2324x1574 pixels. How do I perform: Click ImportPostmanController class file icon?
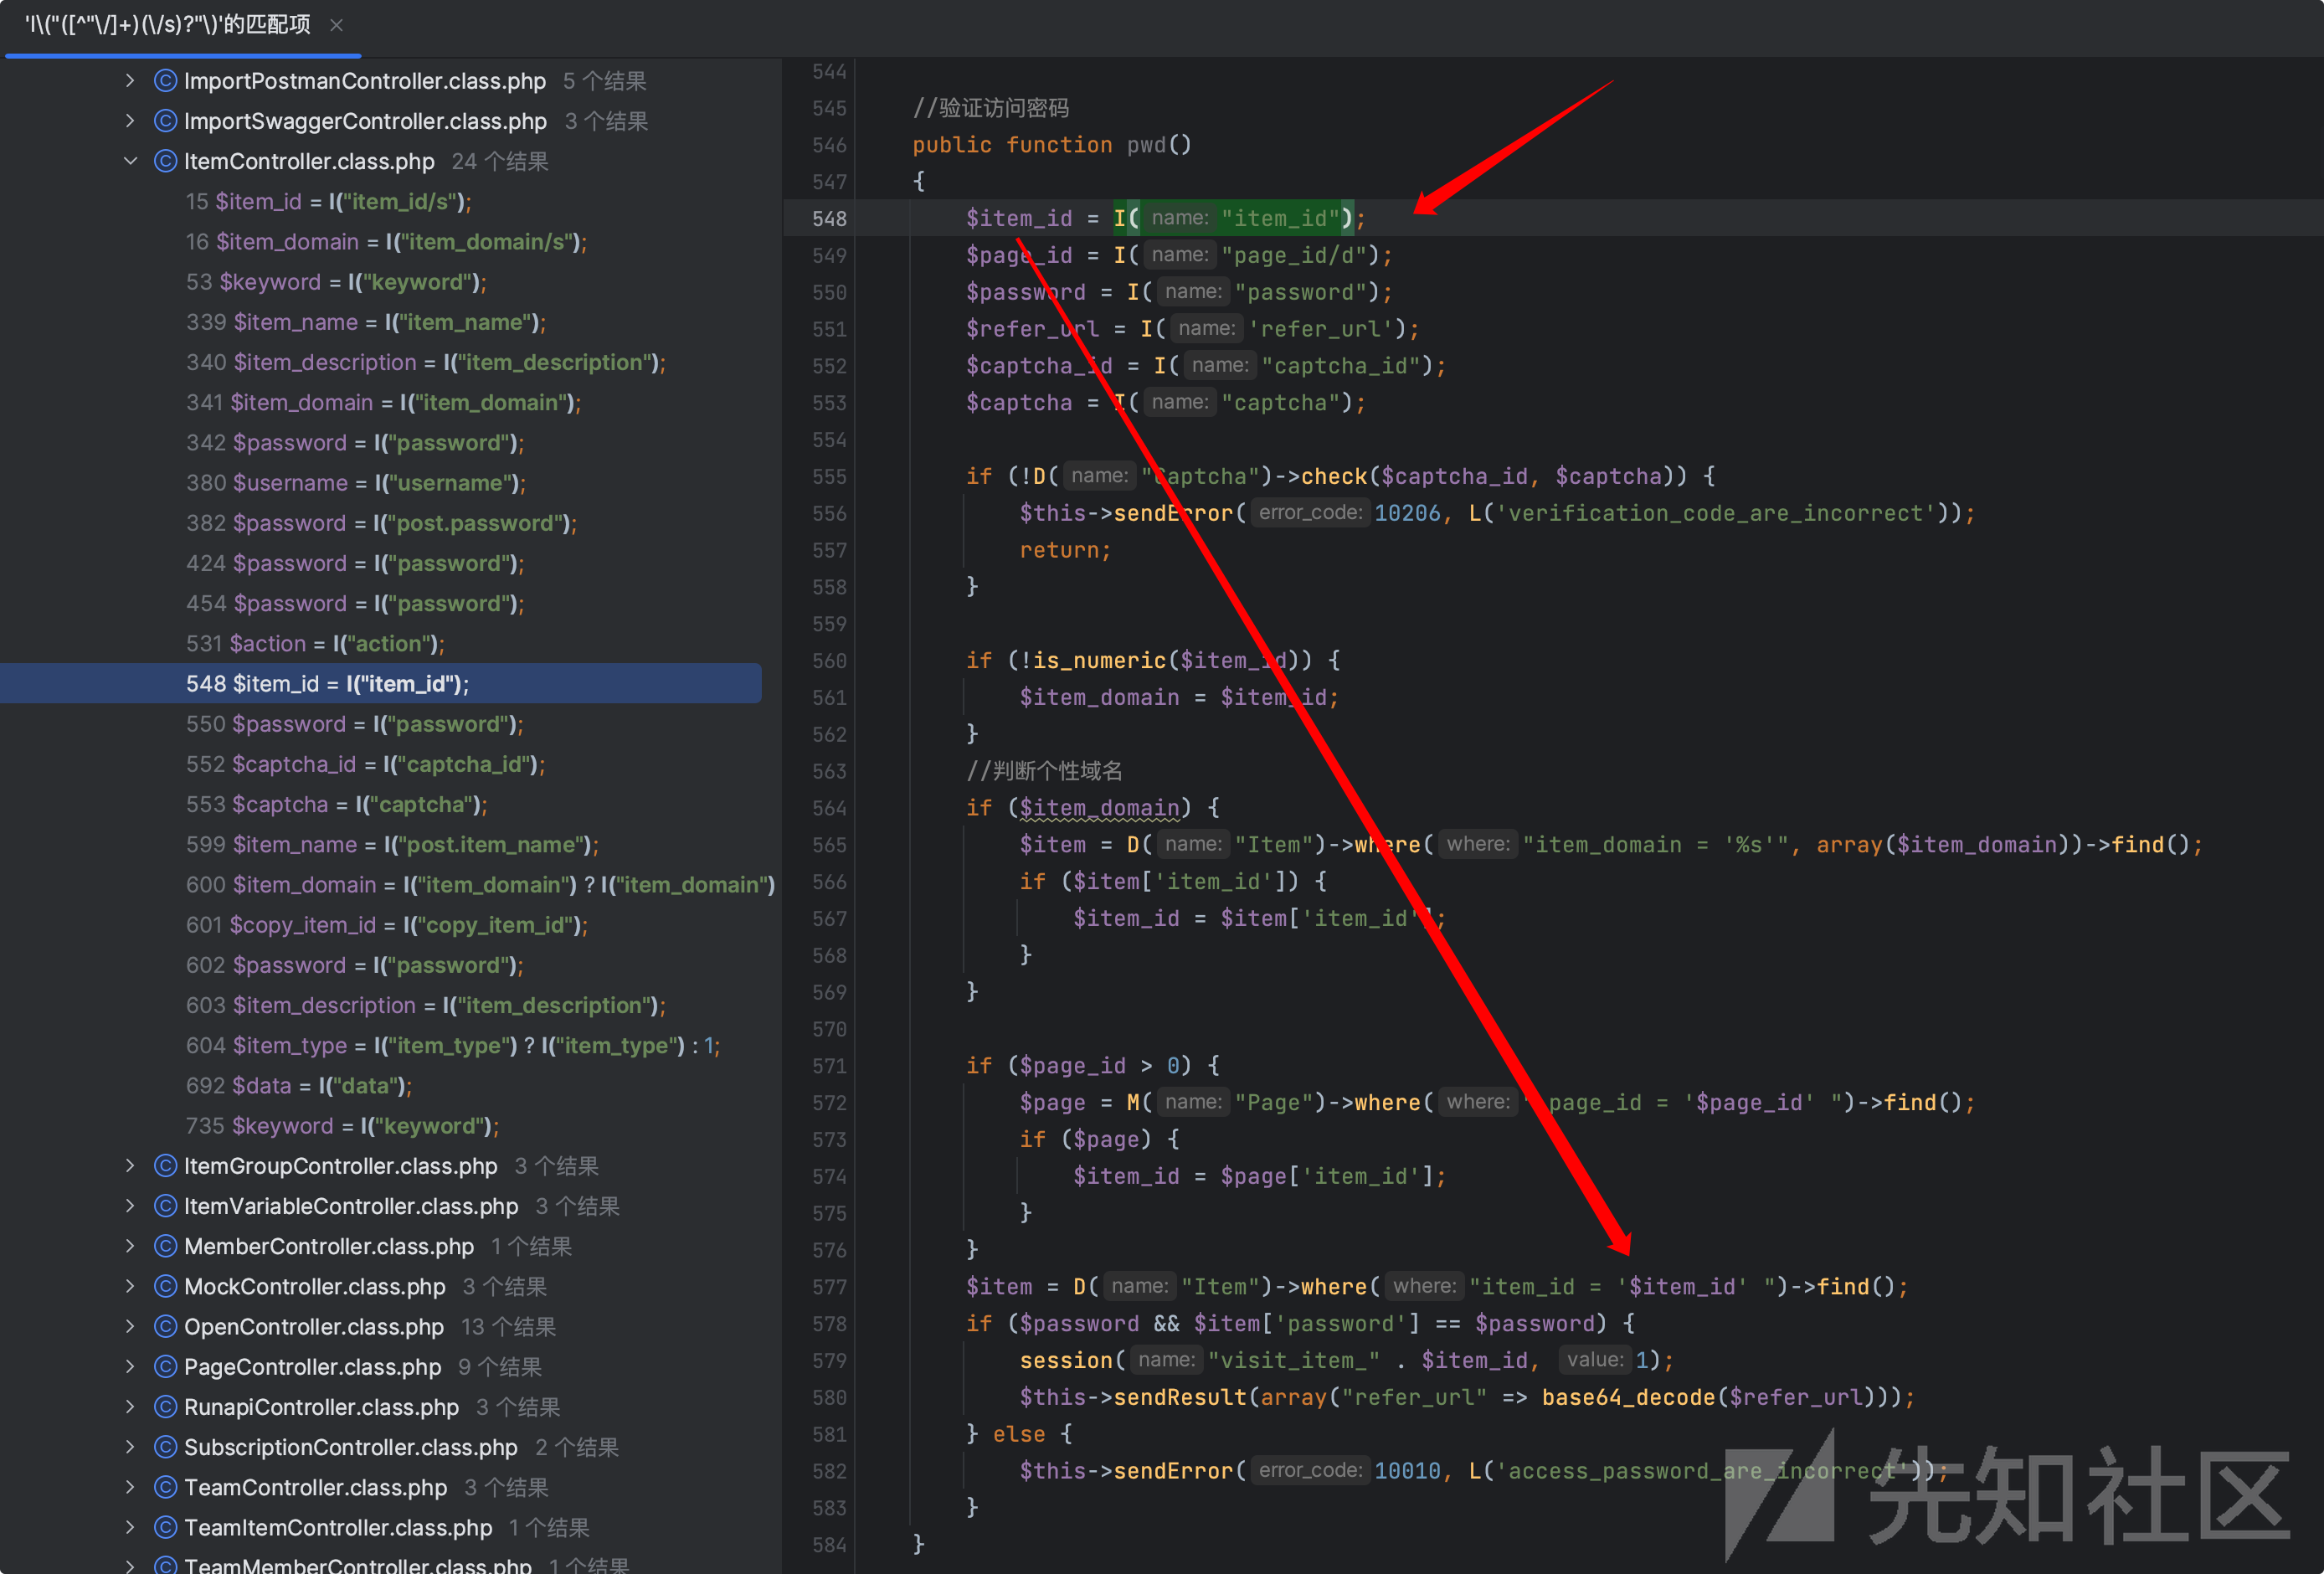point(166,80)
